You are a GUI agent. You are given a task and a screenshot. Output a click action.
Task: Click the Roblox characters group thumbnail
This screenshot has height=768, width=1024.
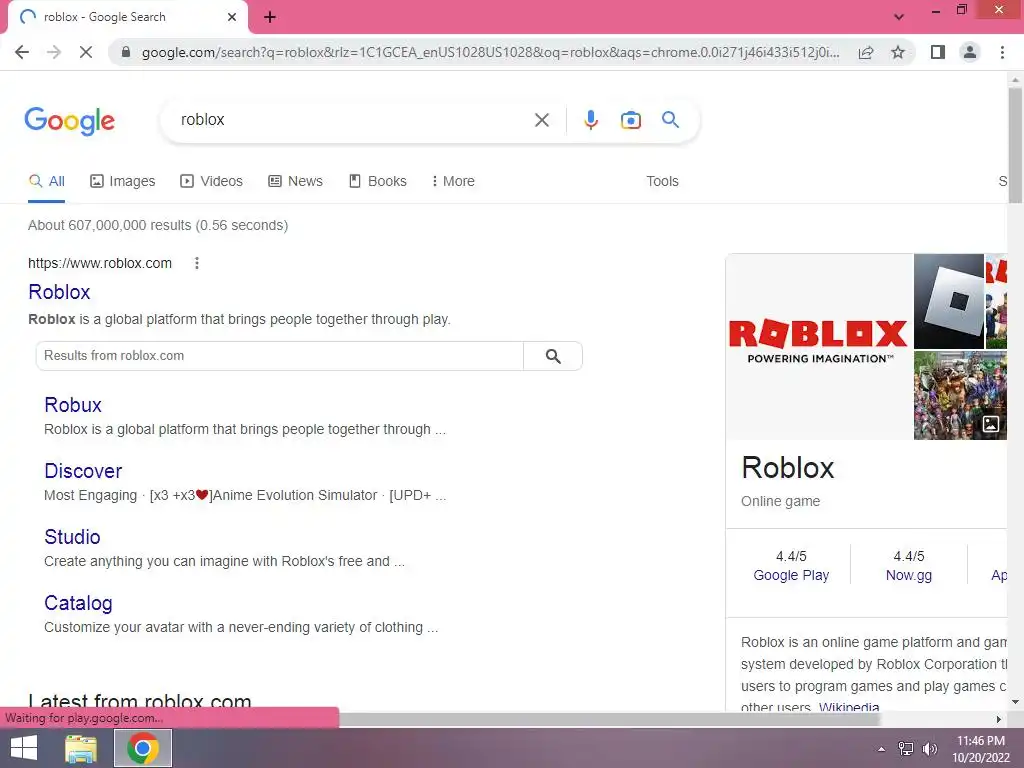click(960, 395)
